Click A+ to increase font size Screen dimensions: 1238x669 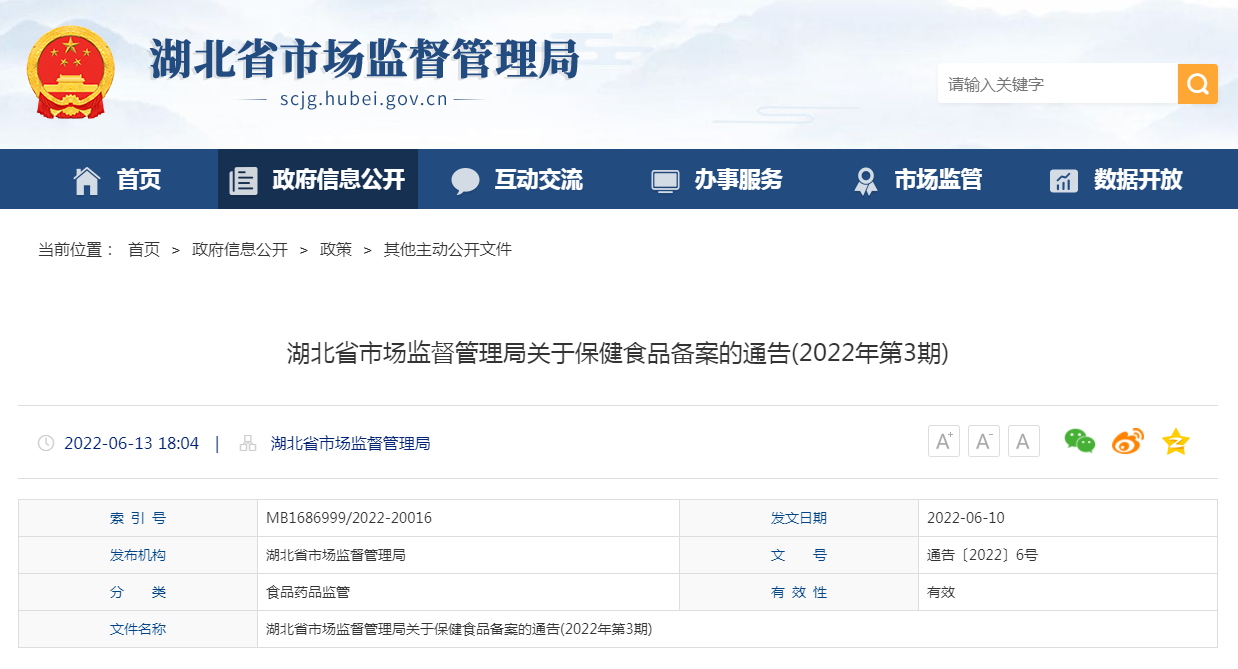click(943, 441)
